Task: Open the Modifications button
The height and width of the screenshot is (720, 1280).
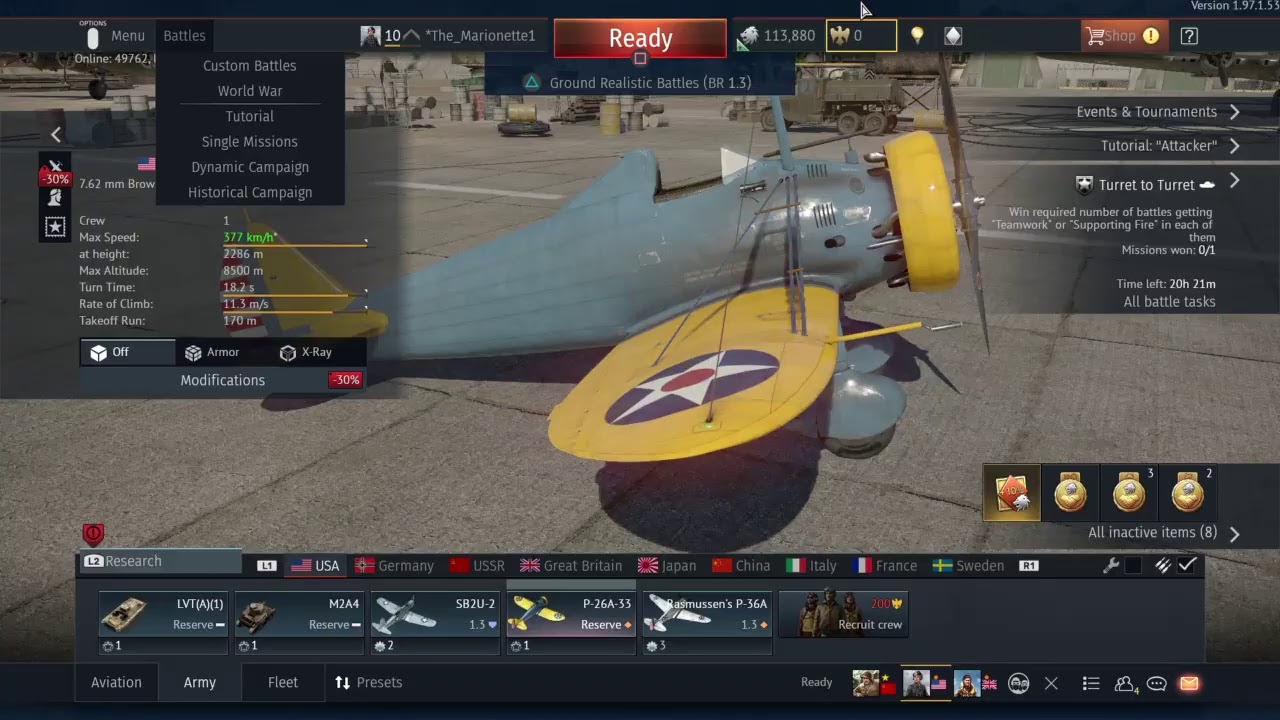Action: [x=222, y=380]
